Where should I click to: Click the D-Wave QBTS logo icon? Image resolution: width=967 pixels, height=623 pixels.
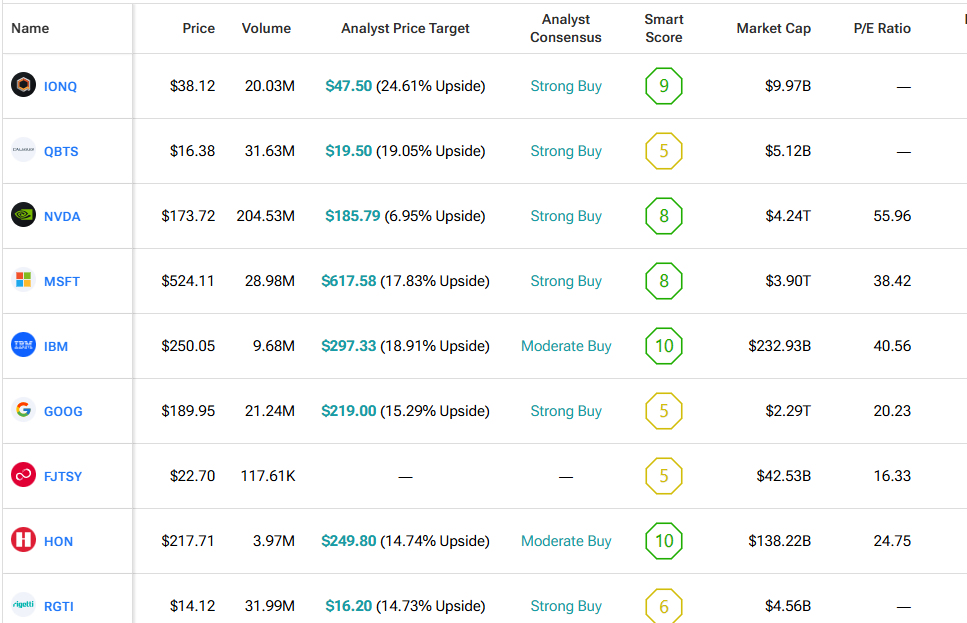[23, 151]
